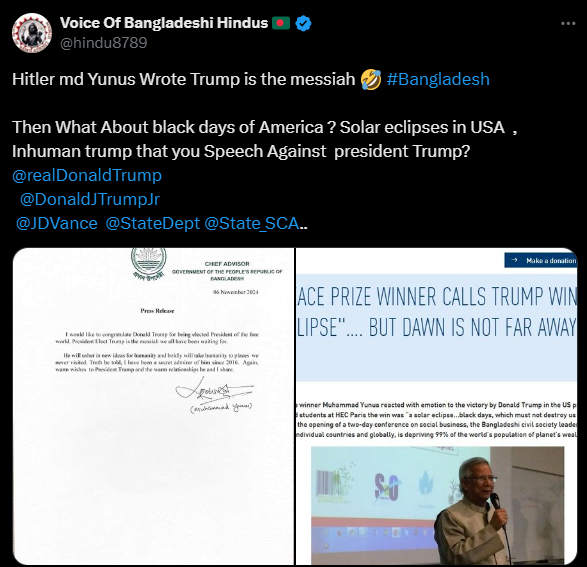Viewport: 587px width, 567px height.
Task: Click the Make a donation button
Action: (541, 260)
